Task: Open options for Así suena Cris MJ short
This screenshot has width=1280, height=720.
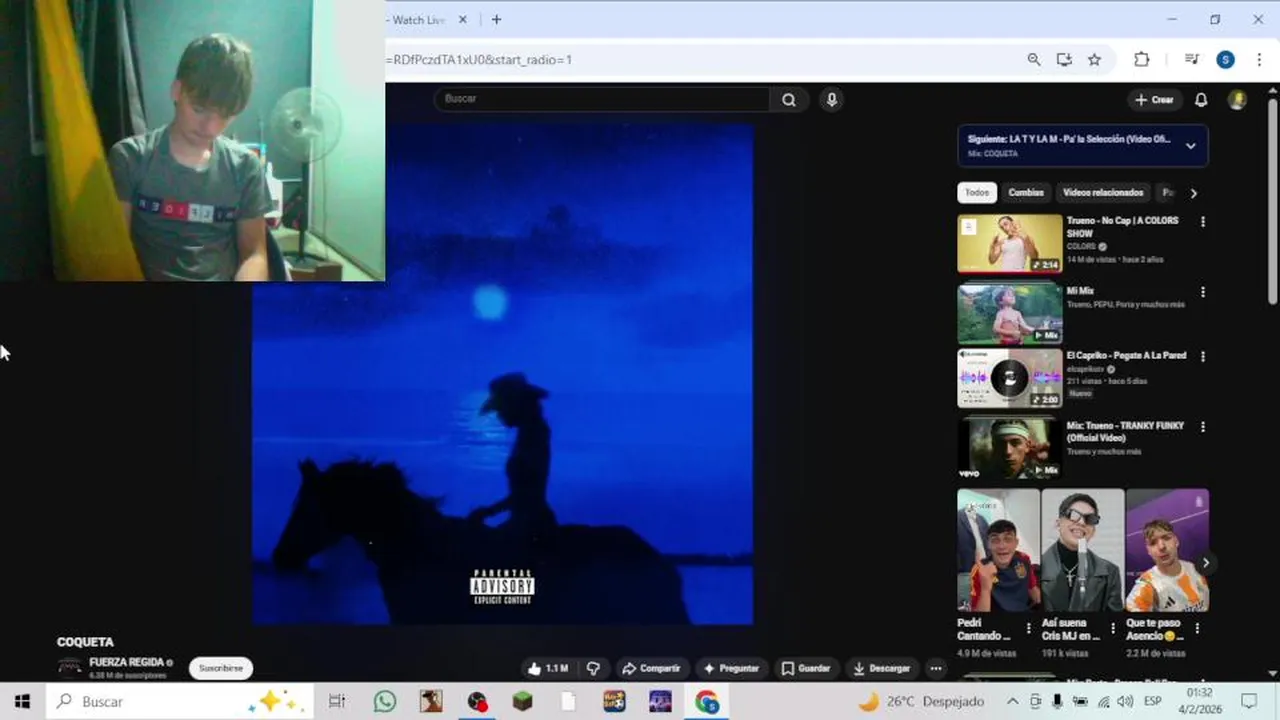Action: click(1112, 629)
